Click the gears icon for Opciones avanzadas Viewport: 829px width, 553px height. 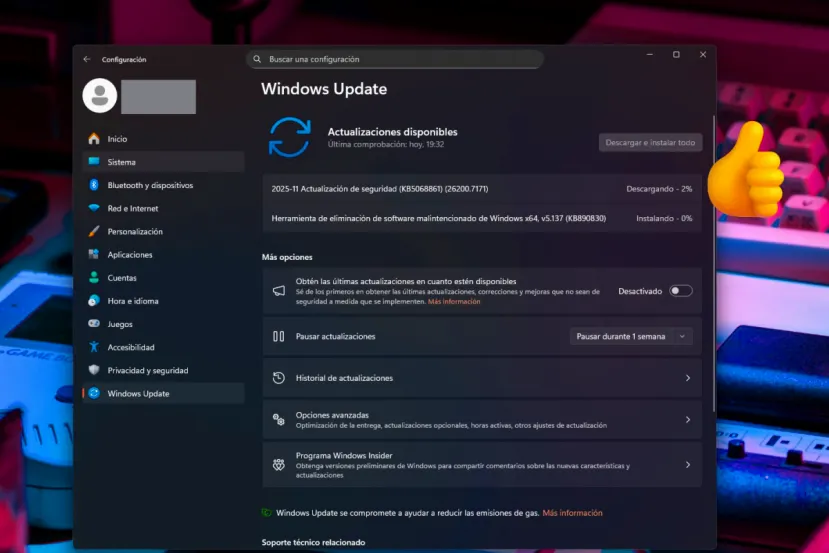click(279, 420)
